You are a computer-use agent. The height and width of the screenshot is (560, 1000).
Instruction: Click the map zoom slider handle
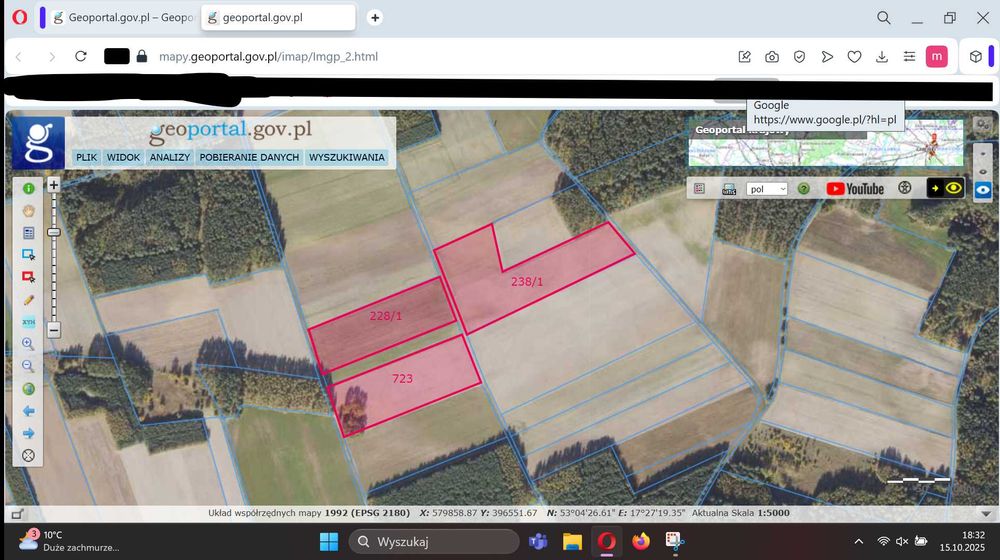tap(54, 232)
